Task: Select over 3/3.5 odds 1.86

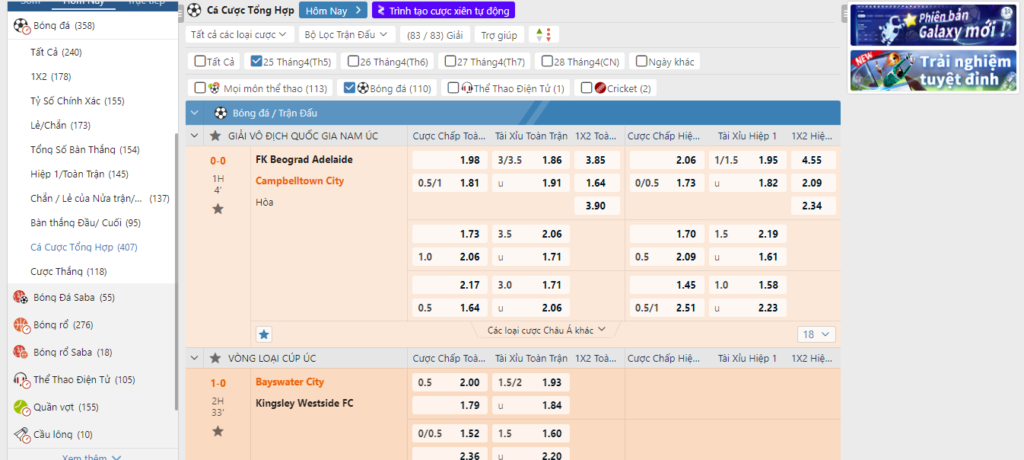Action: [532, 160]
